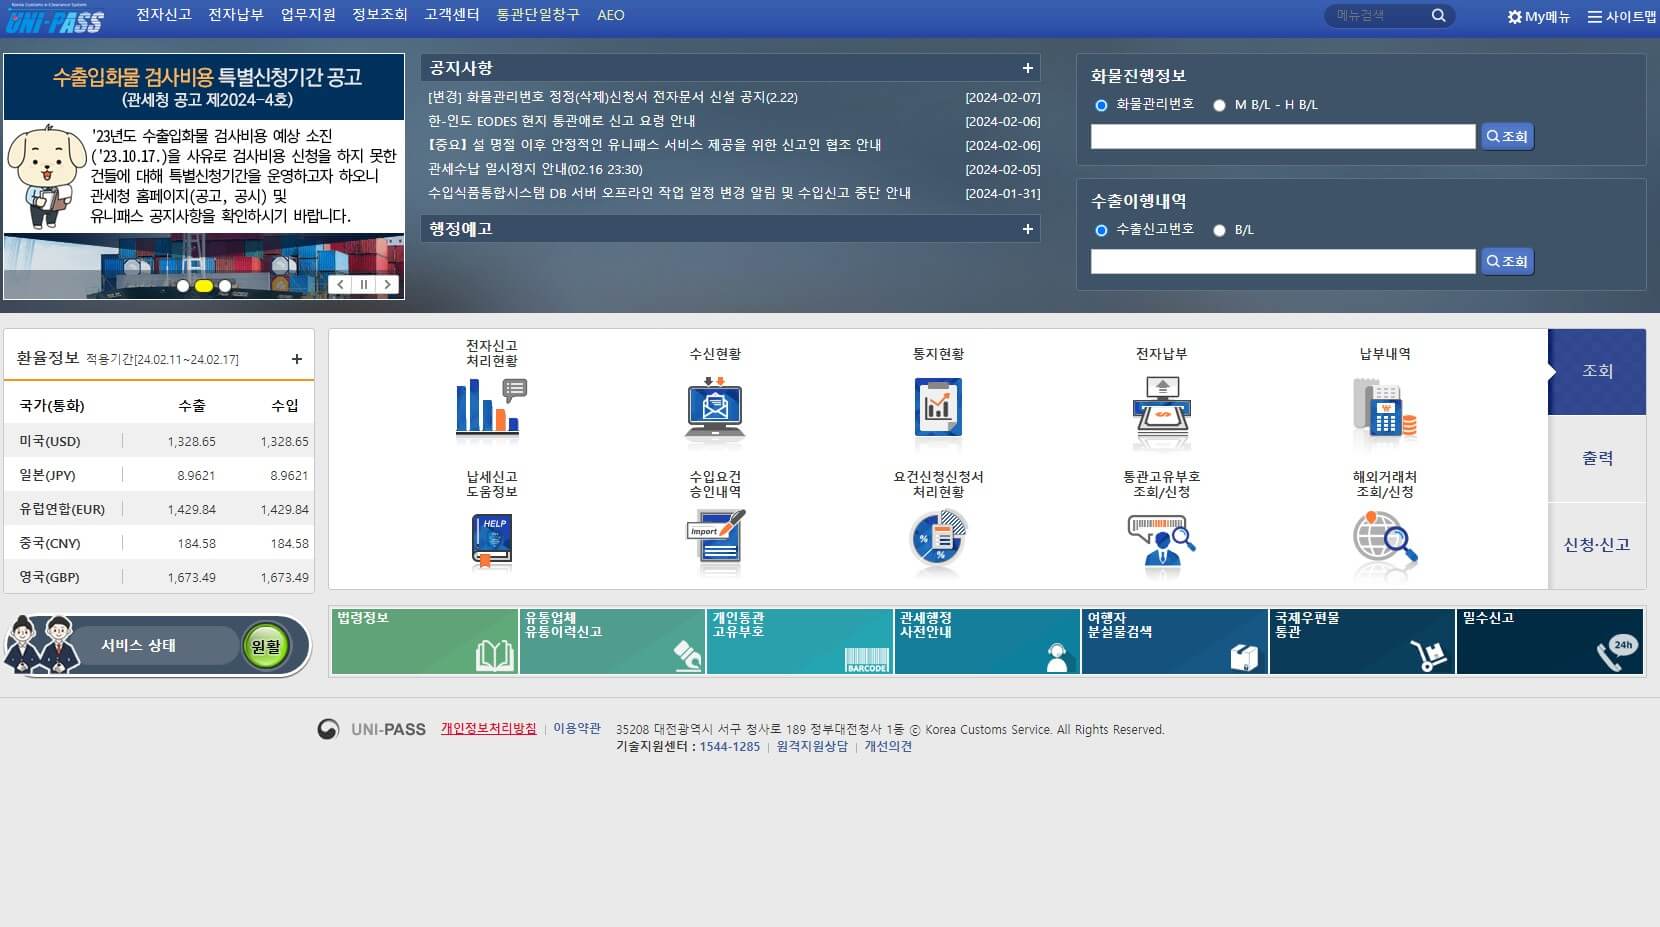The image size is (1660, 927).
Task: Switch to the 출력 tab
Action: coord(1597,457)
